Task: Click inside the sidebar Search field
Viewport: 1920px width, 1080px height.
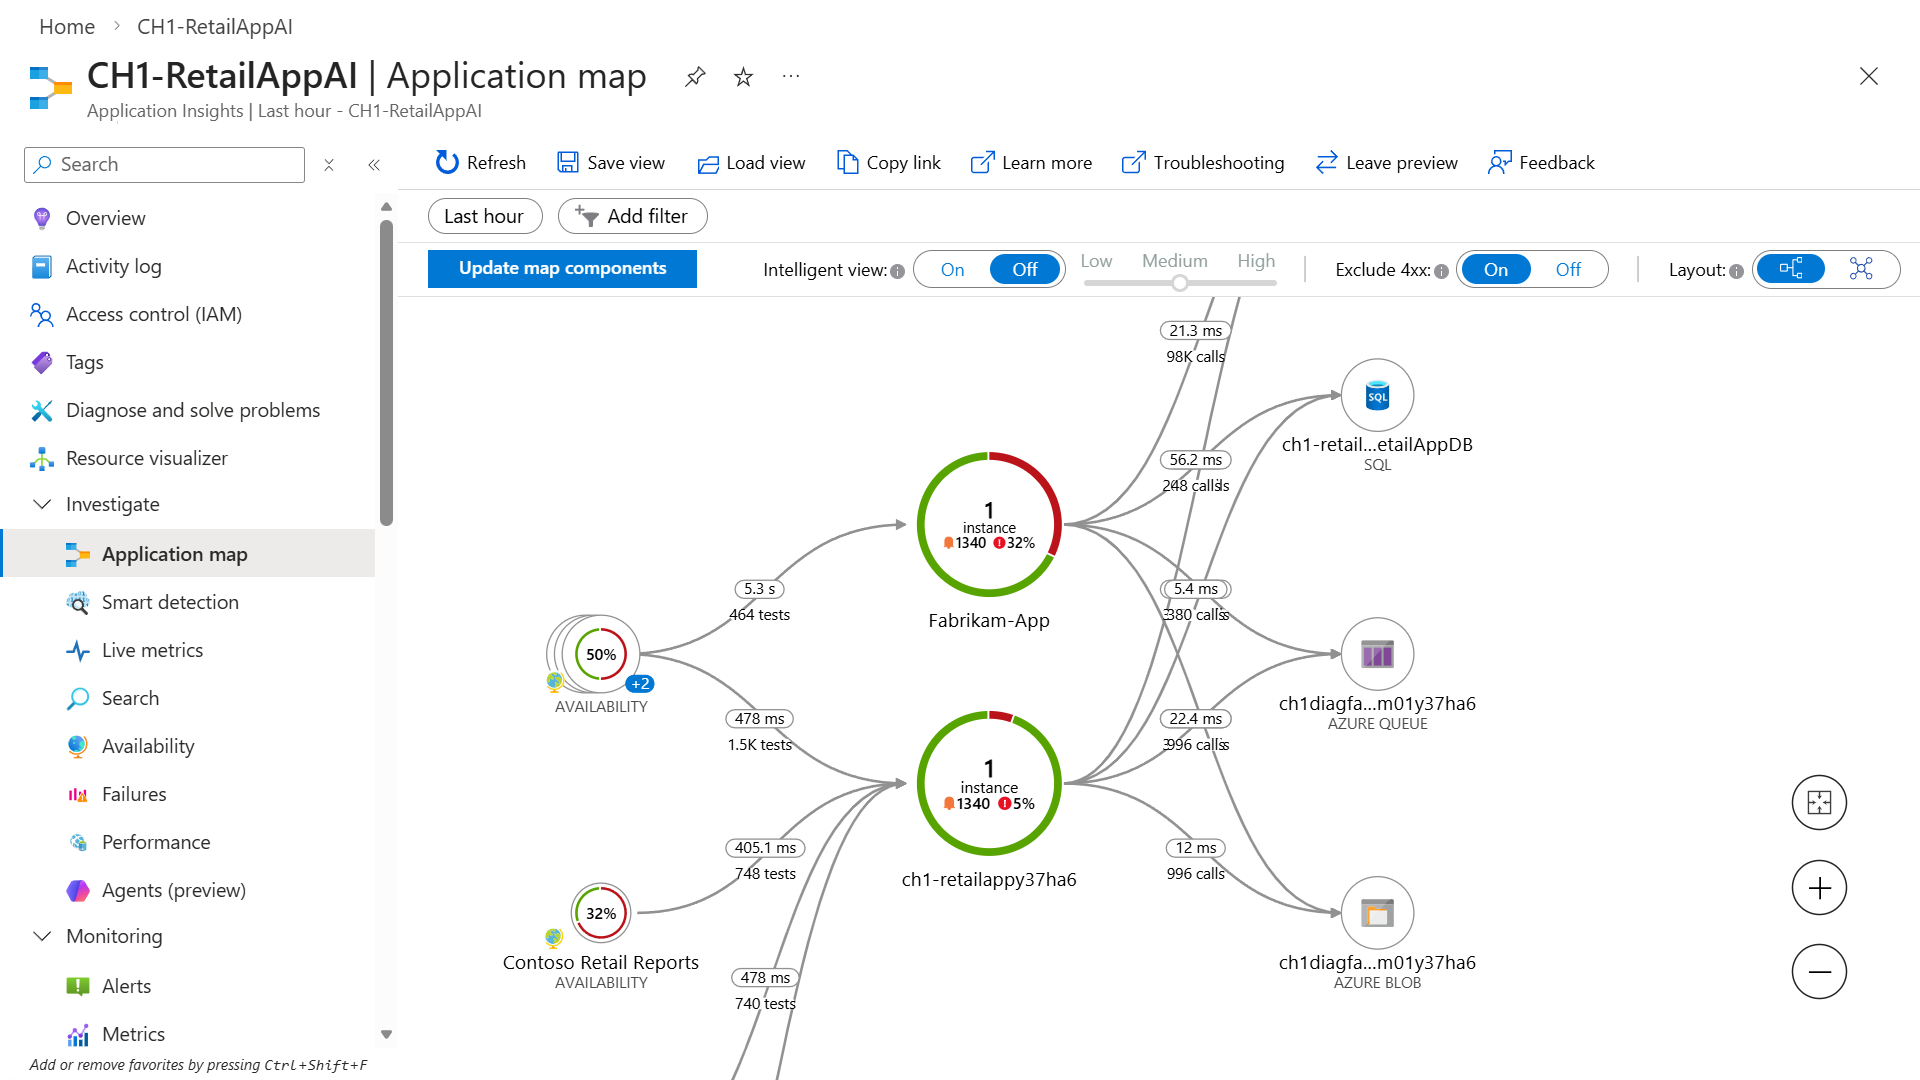Action: 163,164
